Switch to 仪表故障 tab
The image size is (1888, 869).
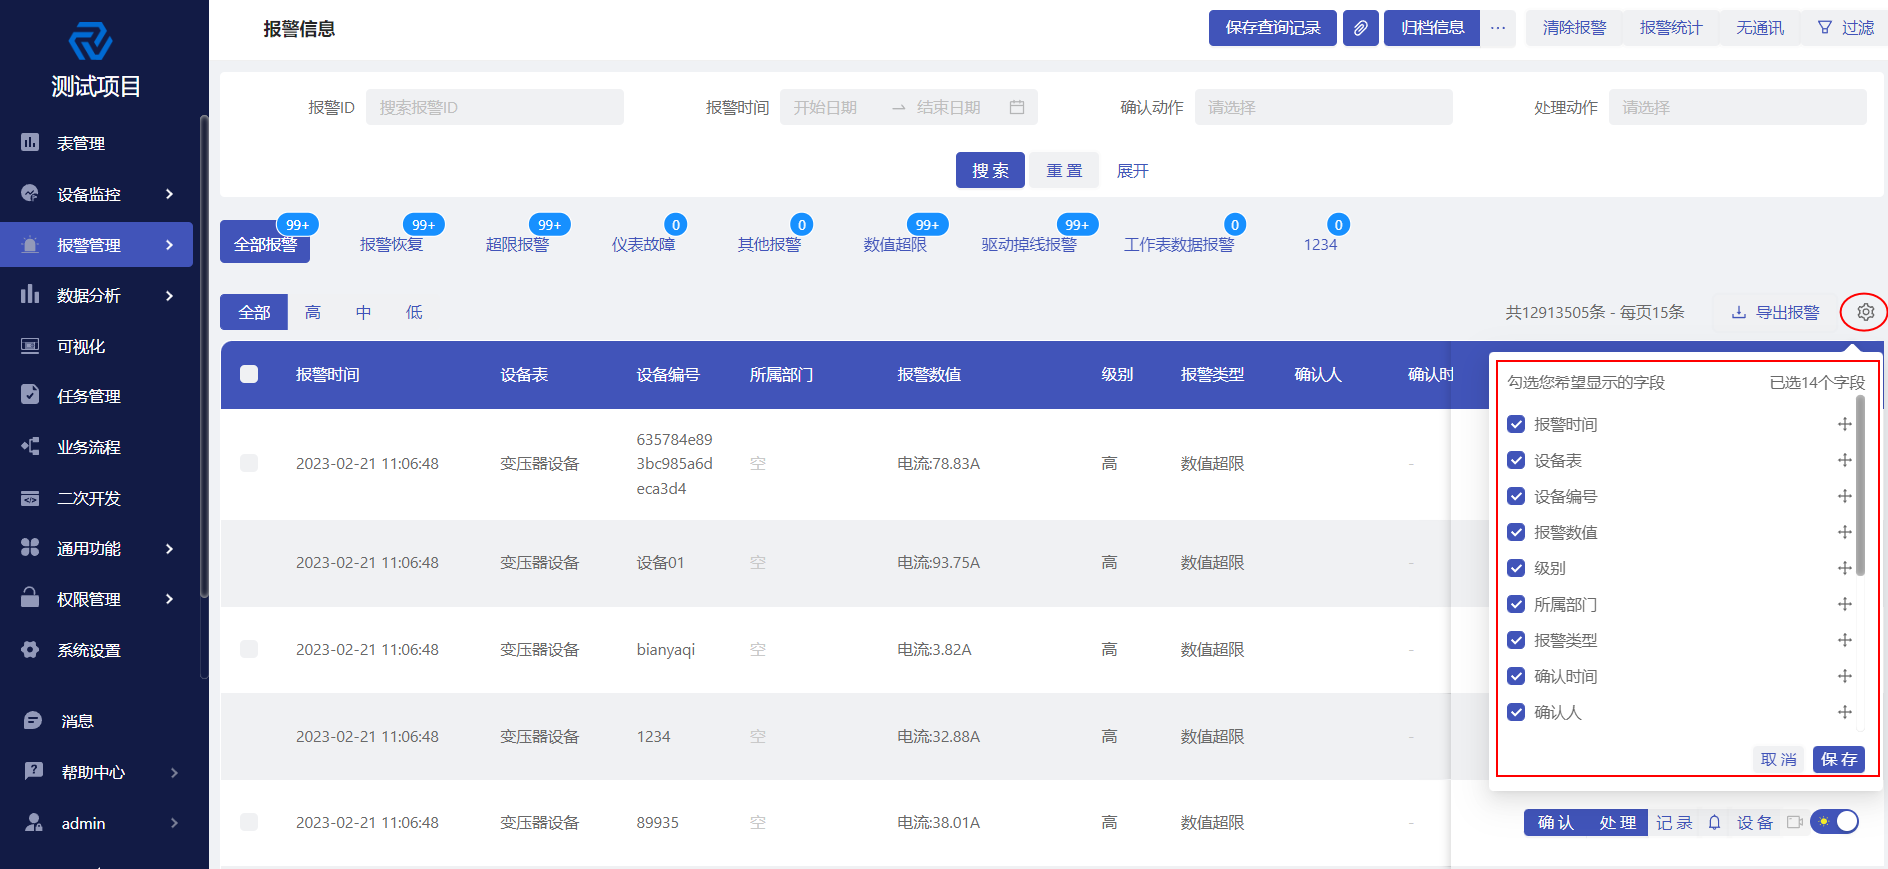coord(643,244)
